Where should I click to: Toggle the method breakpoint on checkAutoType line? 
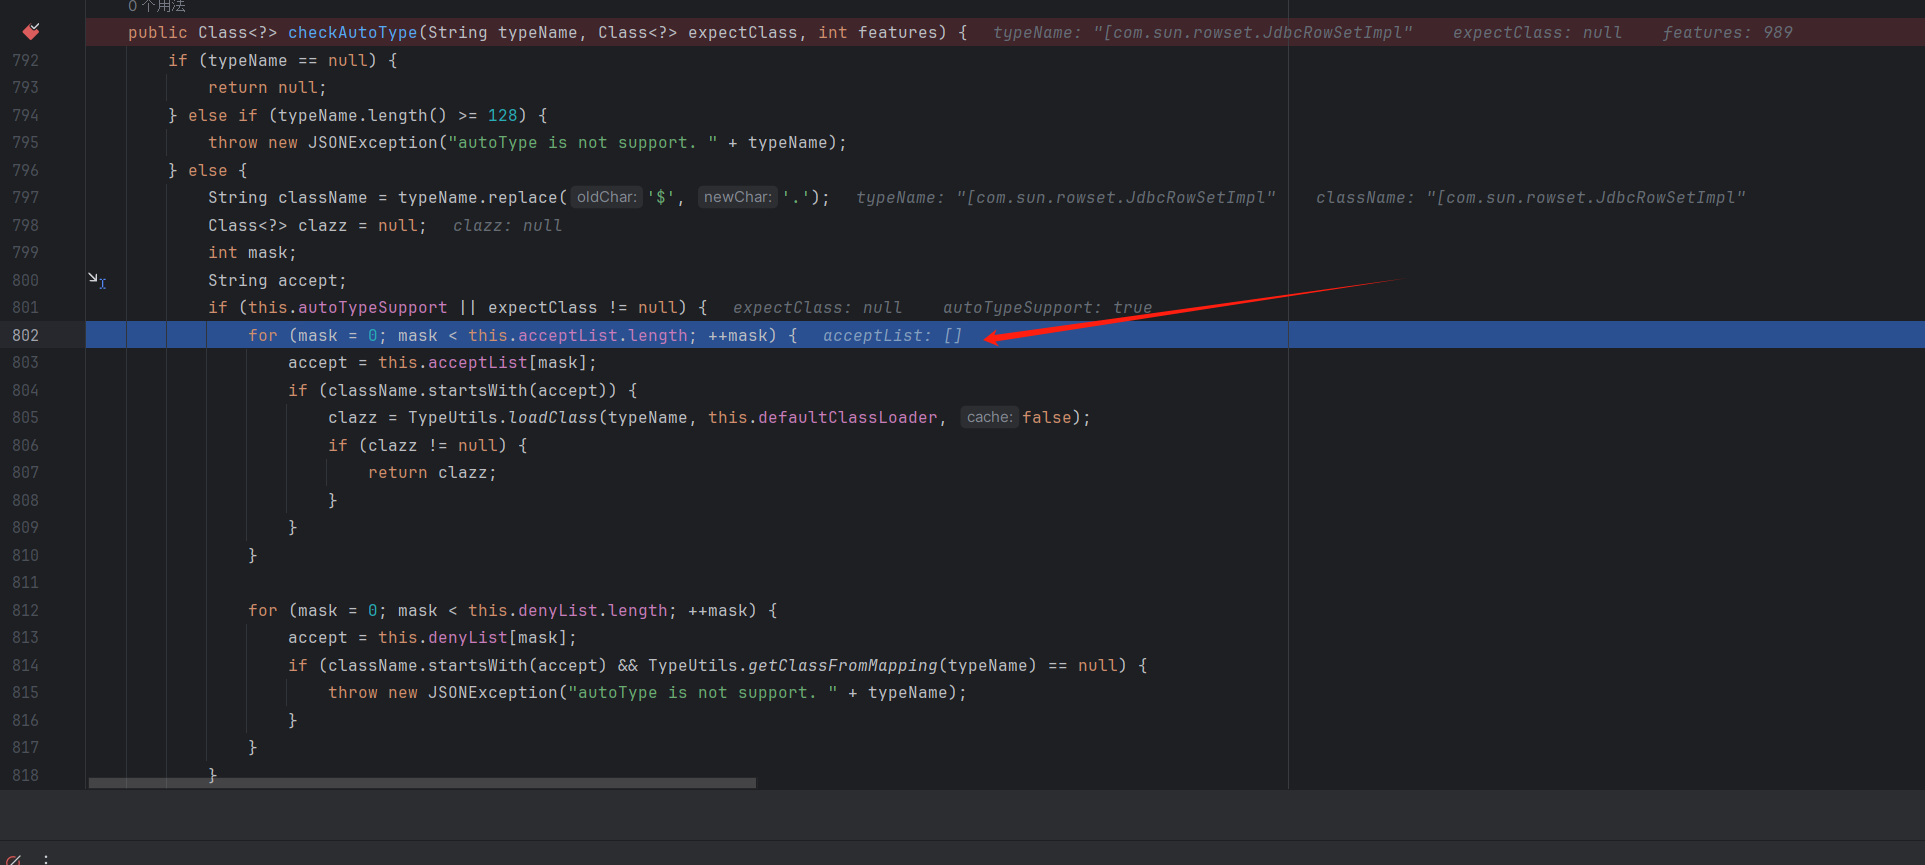click(x=31, y=32)
